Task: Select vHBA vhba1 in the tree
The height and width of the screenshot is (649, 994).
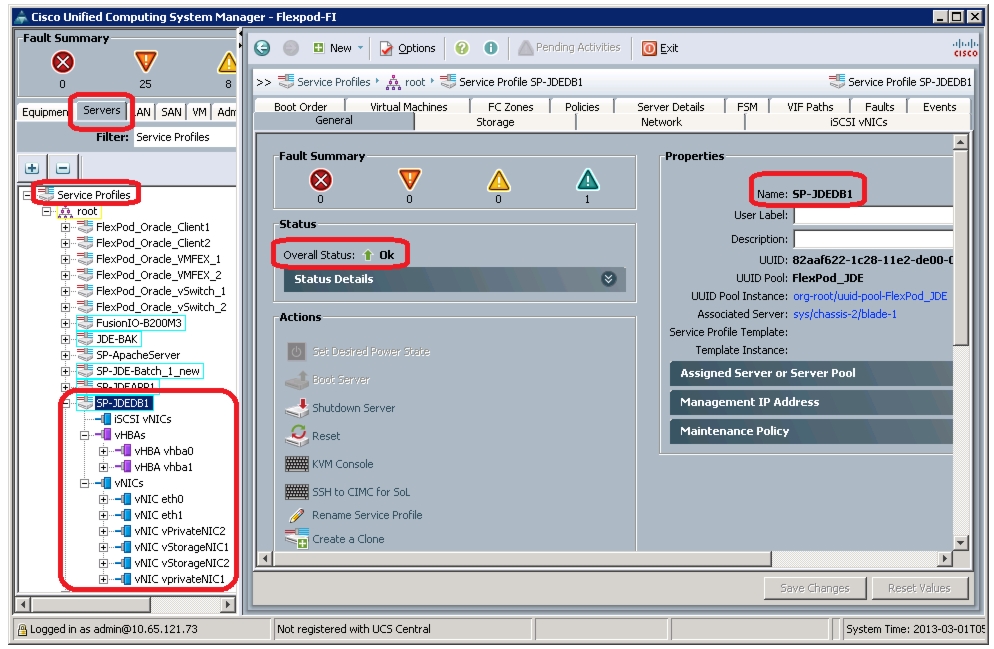Action: 163,467
